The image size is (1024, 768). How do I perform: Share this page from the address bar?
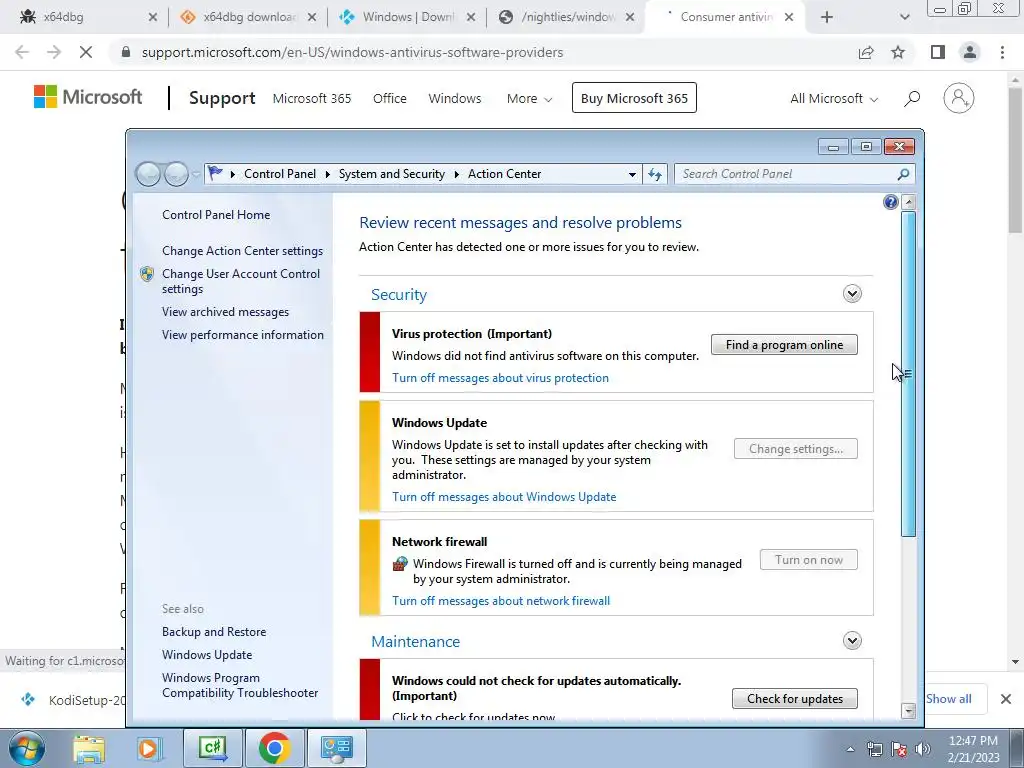click(x=866, y=52)
